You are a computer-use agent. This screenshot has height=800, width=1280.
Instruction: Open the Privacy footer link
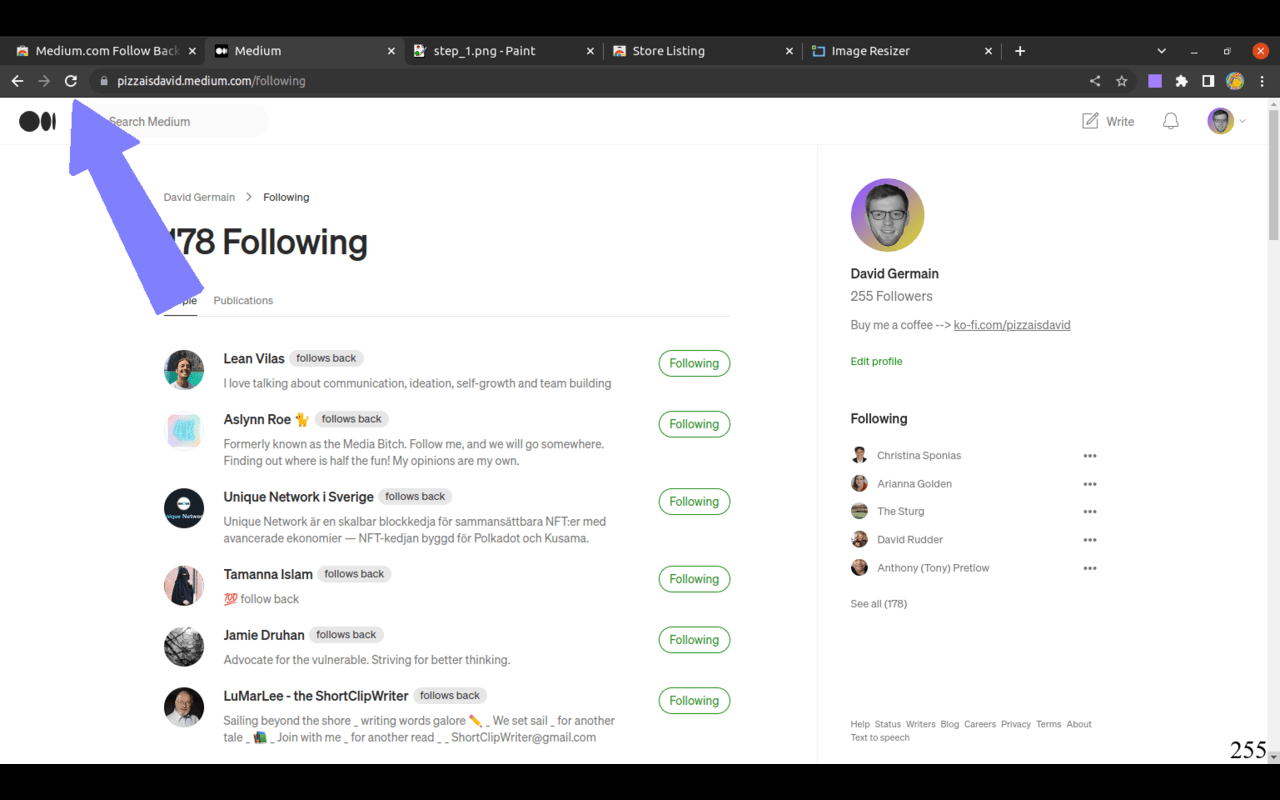(1016, 725)
